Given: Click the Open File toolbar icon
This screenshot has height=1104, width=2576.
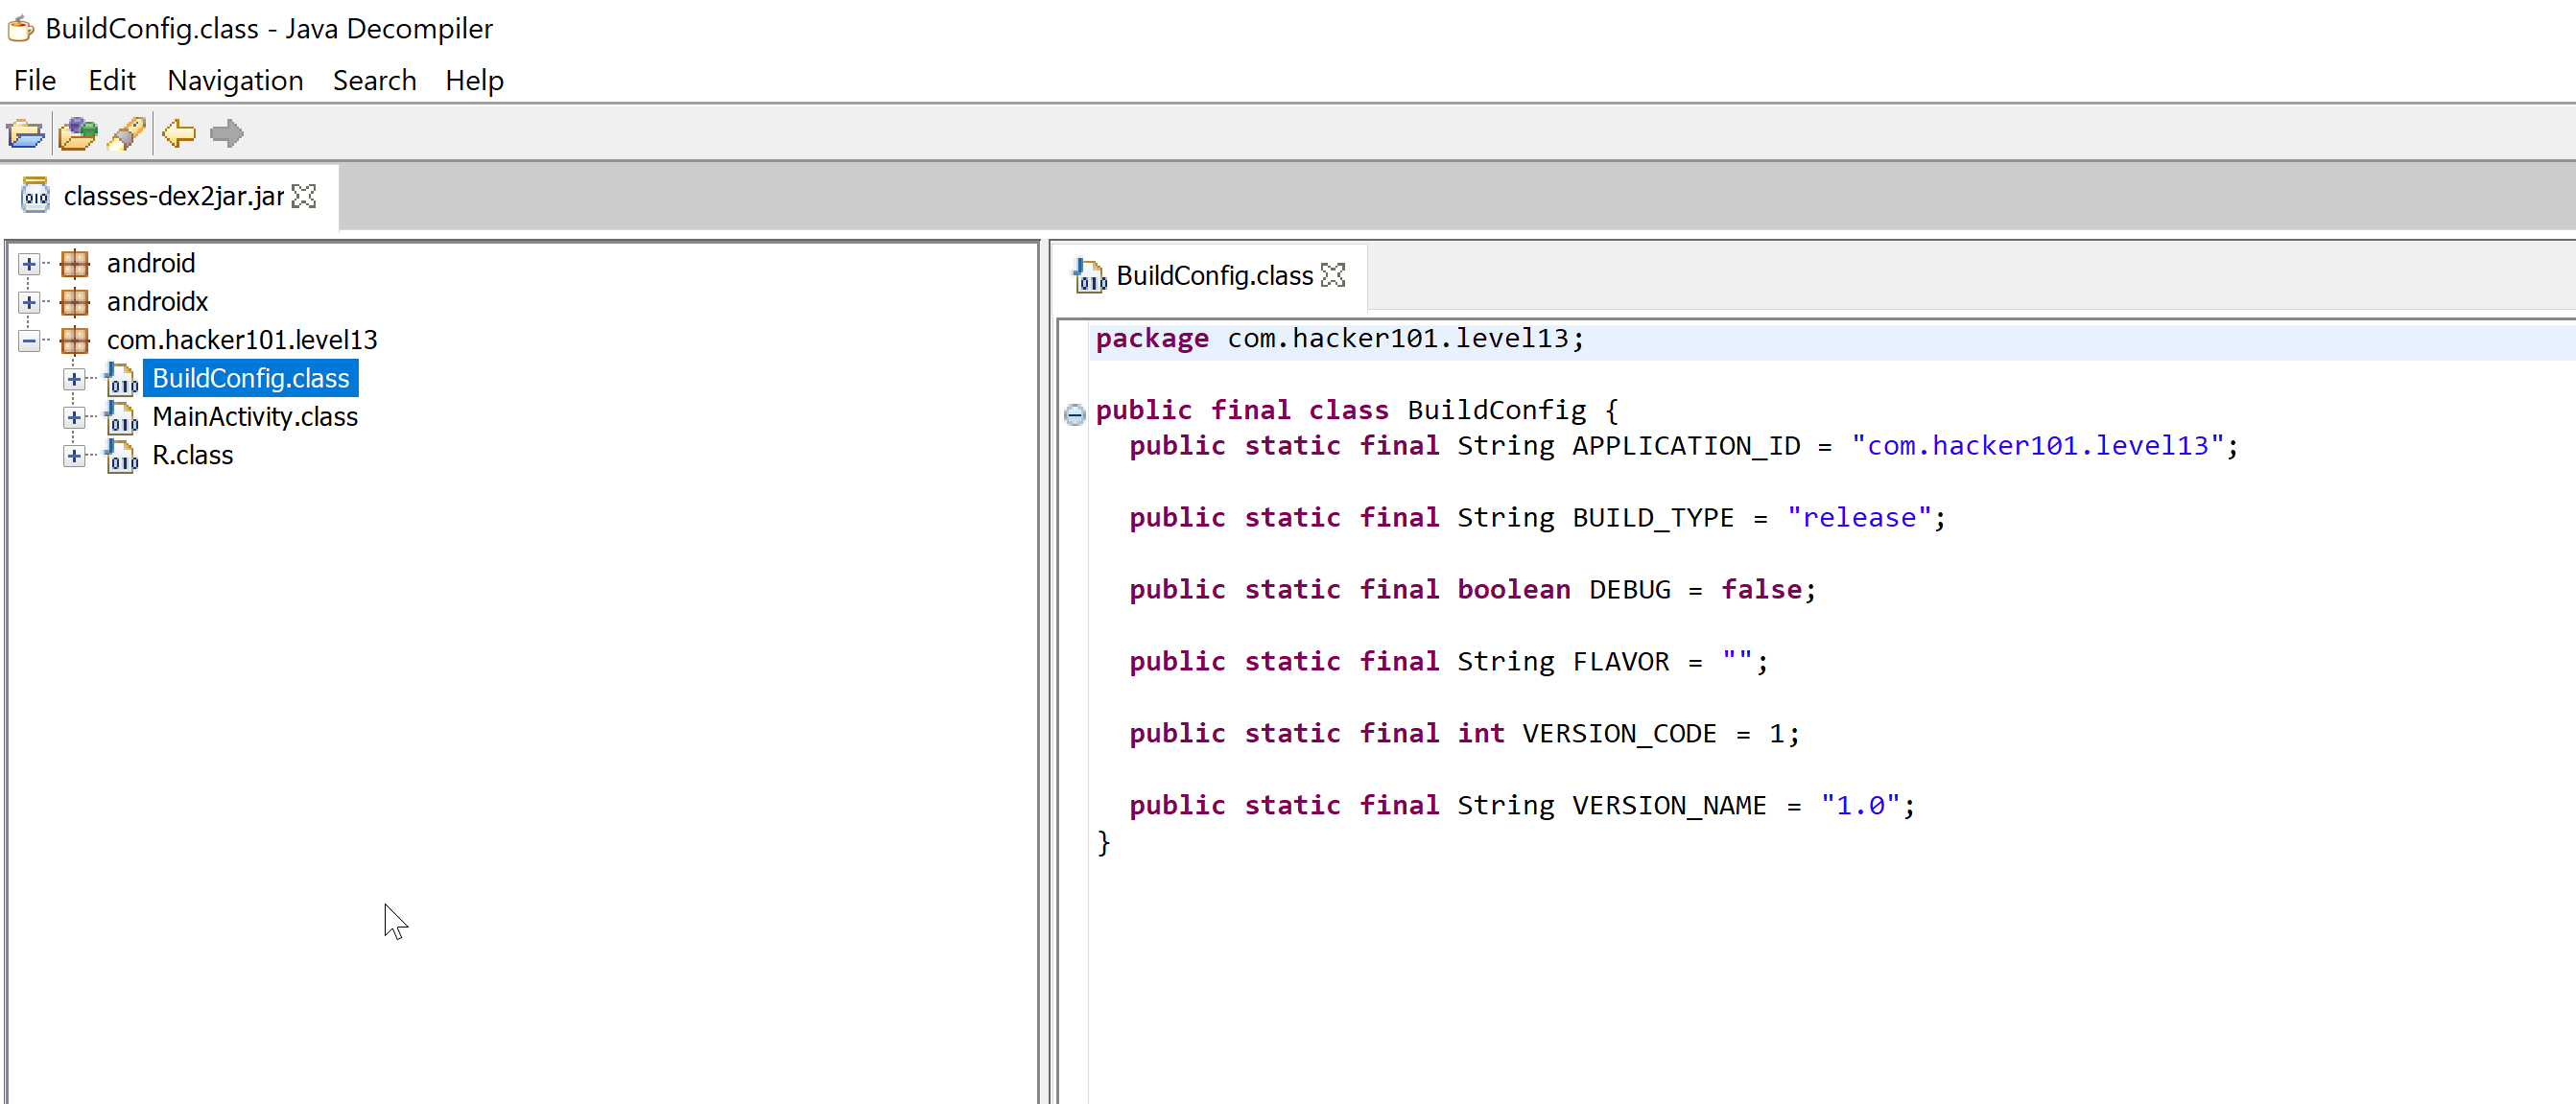Looking at the screenshot, I should [26, 133].
